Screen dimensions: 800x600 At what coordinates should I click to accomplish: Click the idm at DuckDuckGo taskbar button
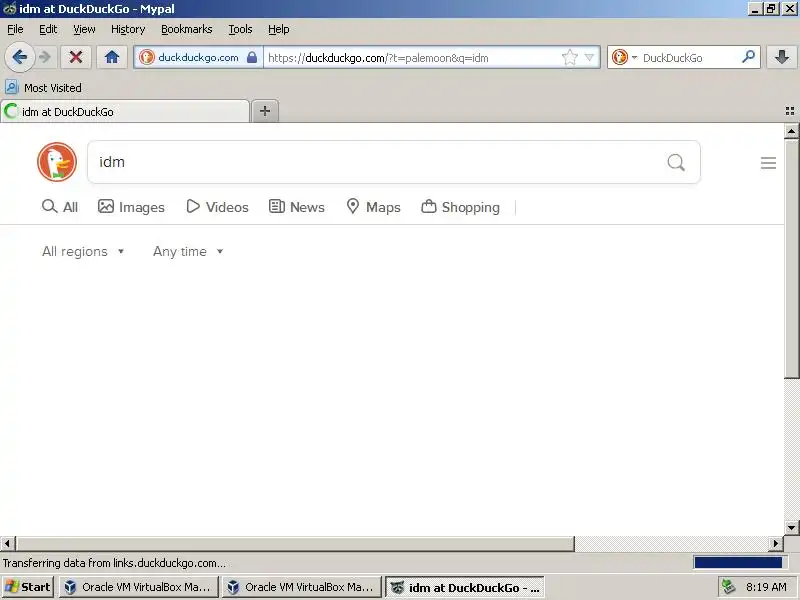click(464, 587)
